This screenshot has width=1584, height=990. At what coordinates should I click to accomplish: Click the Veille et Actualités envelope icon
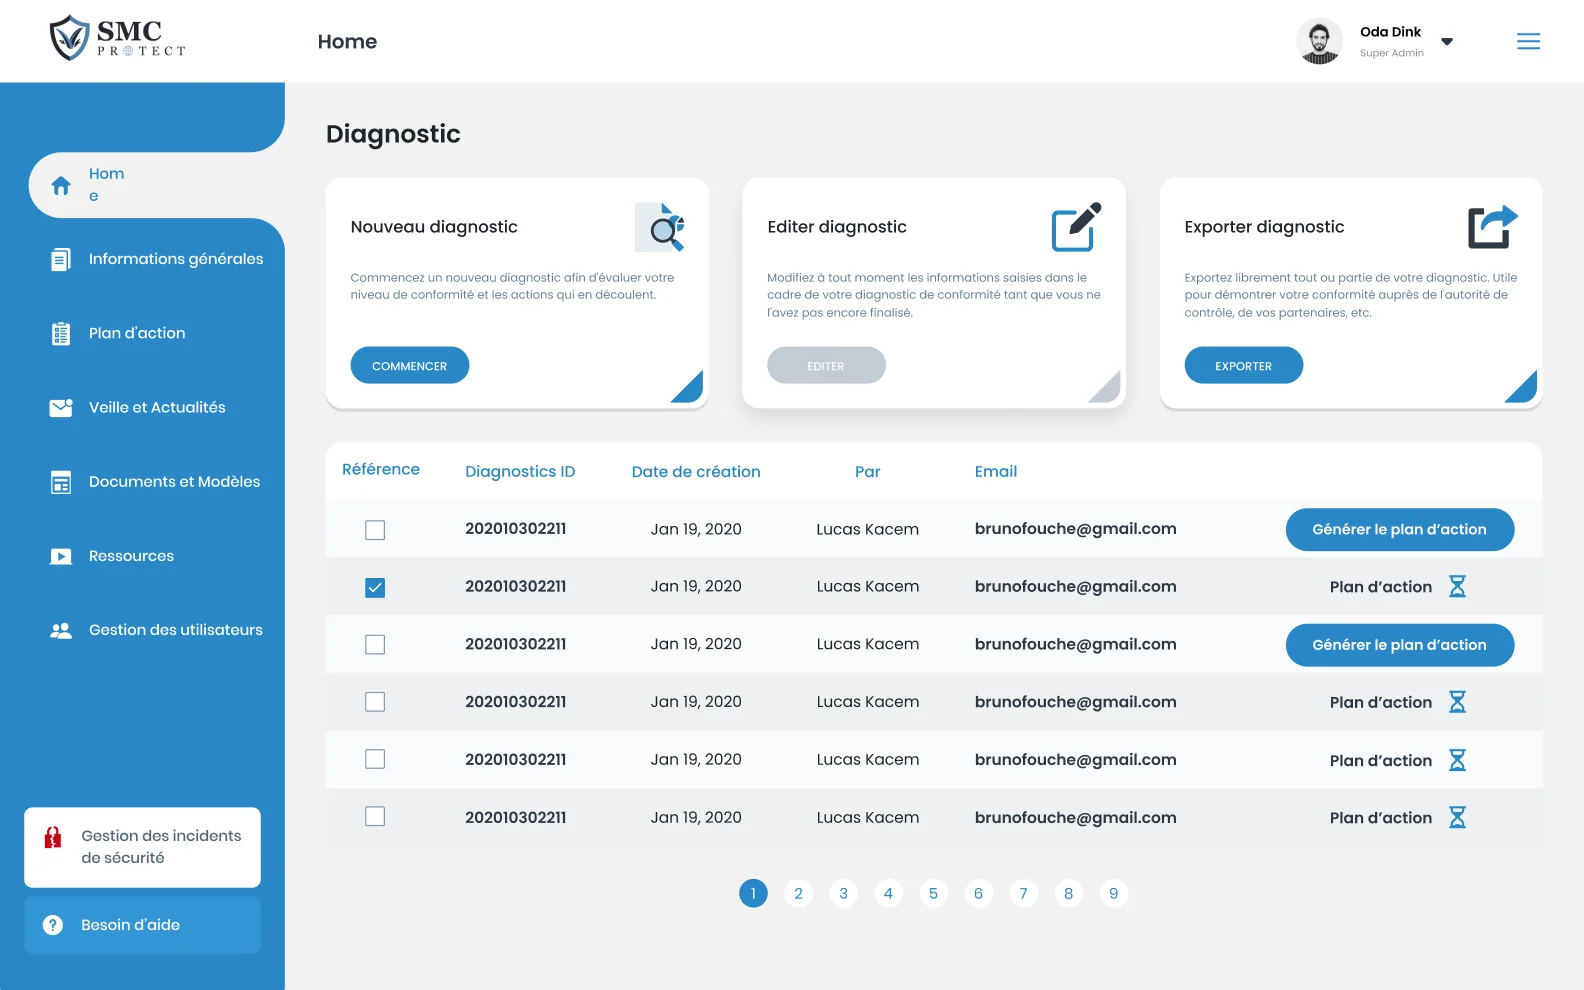(x=61, y=408)
